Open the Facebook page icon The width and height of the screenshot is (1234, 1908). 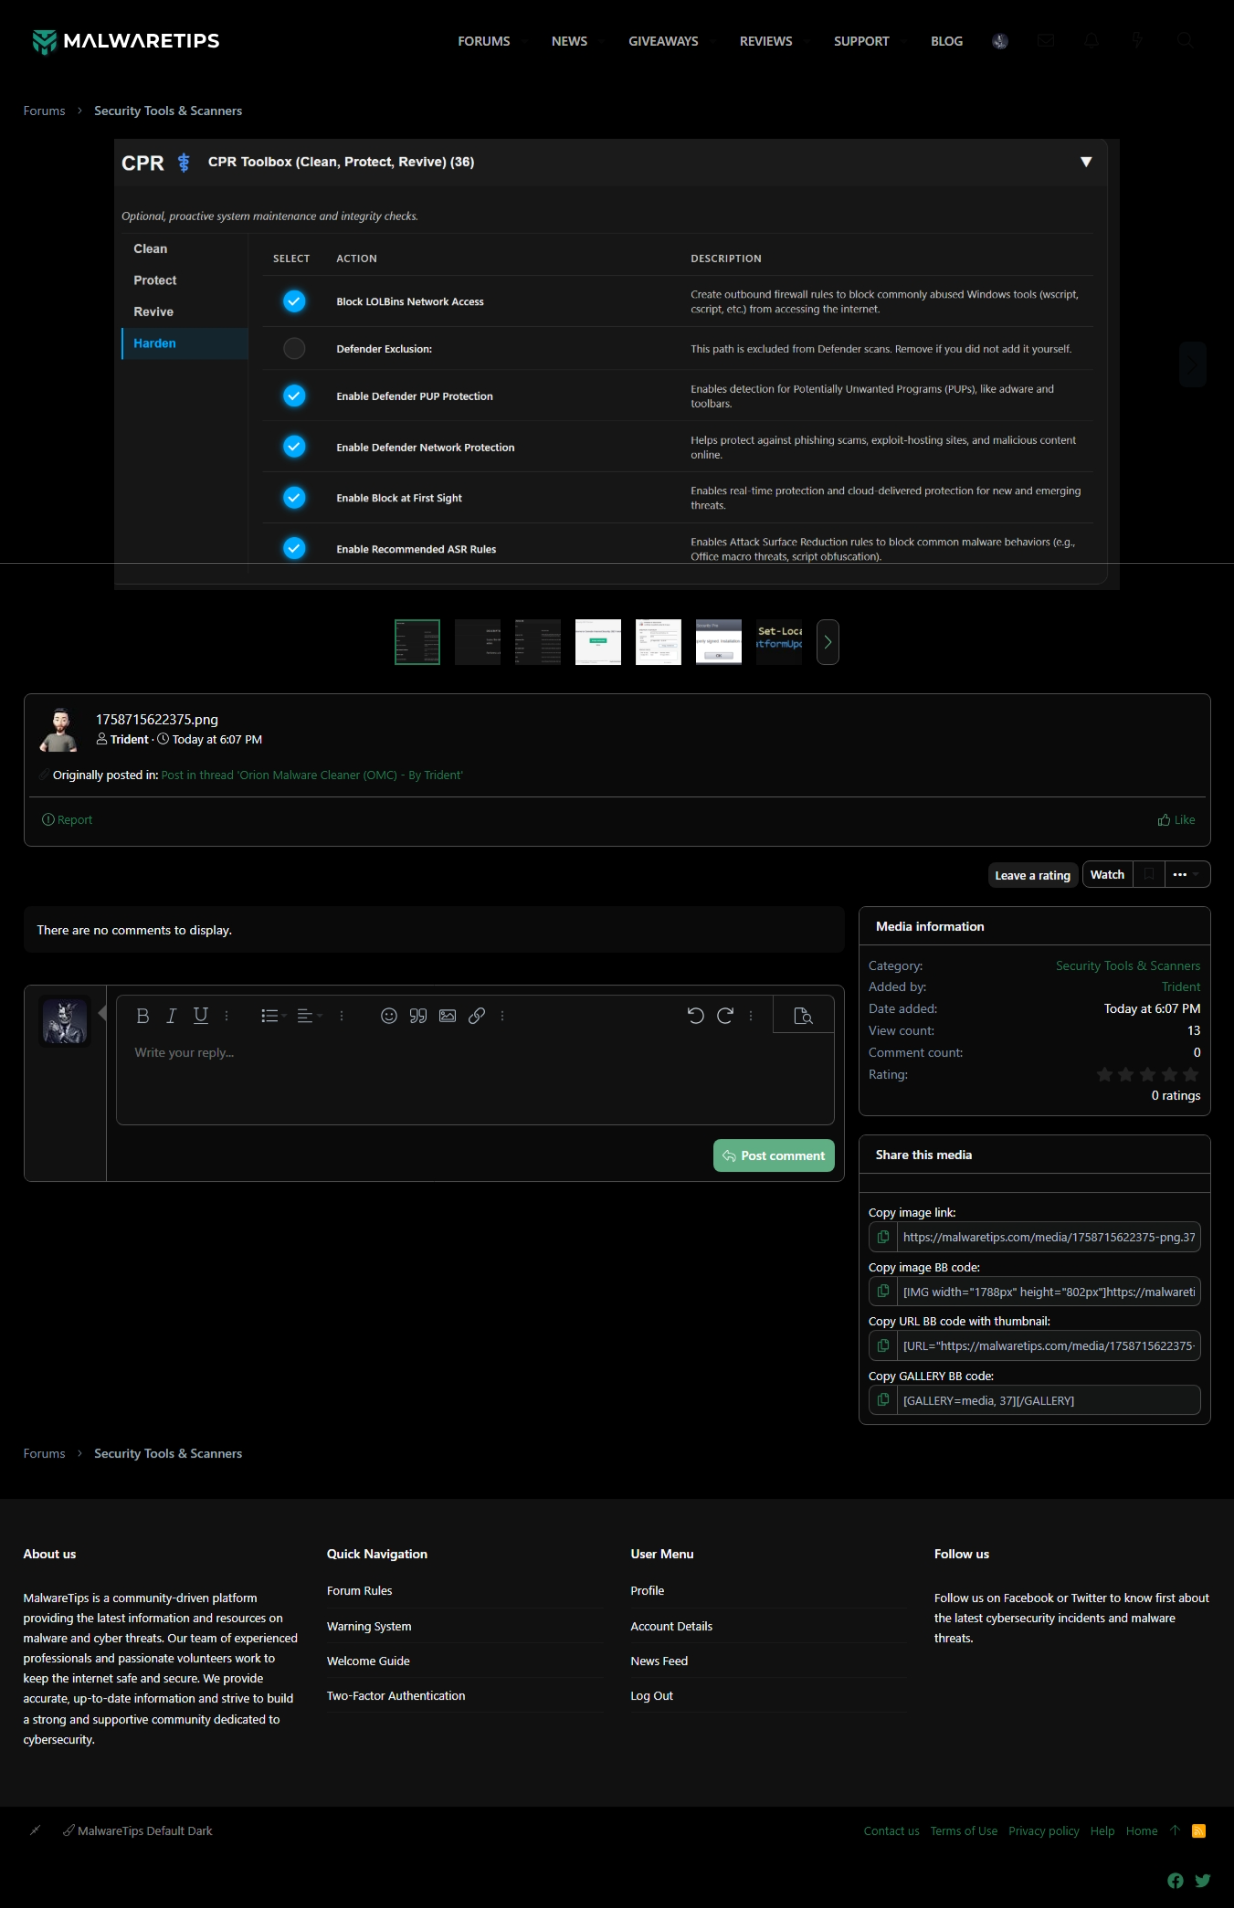tap(1175, 1881)
